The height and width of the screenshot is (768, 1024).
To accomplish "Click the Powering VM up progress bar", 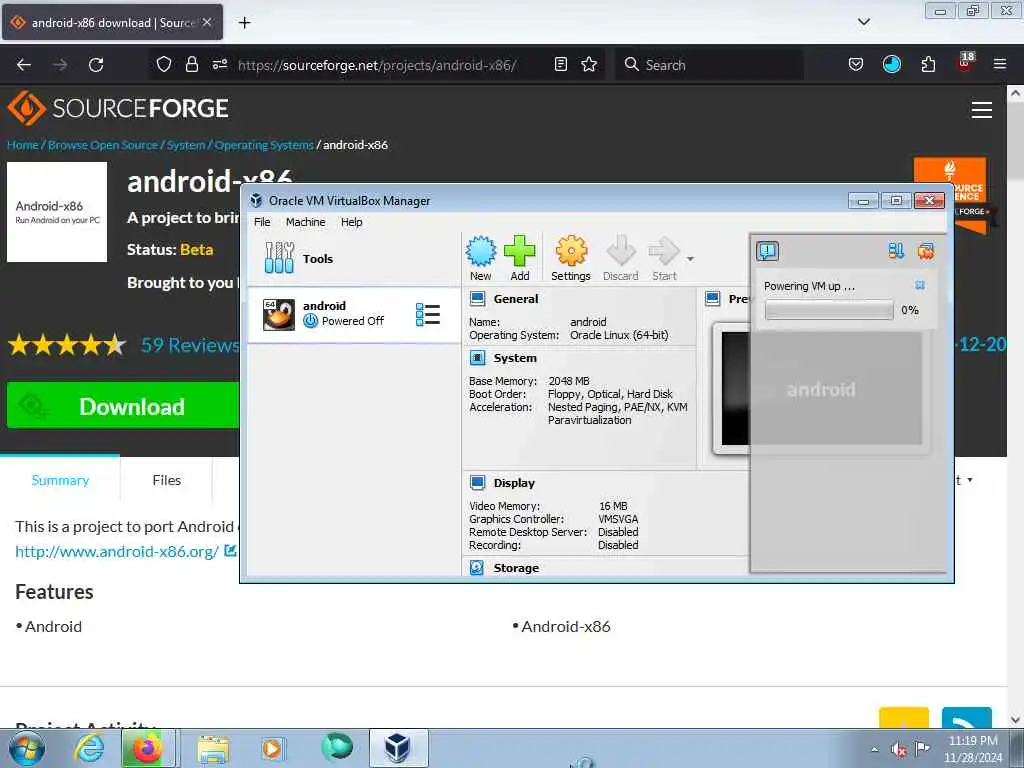I will tap(829, 310).
